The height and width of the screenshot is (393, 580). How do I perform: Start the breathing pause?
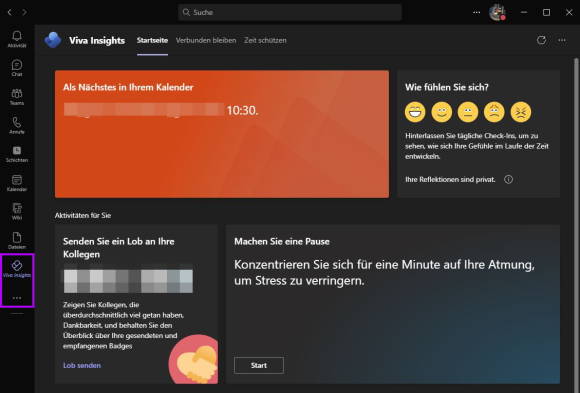coord(259,365)
